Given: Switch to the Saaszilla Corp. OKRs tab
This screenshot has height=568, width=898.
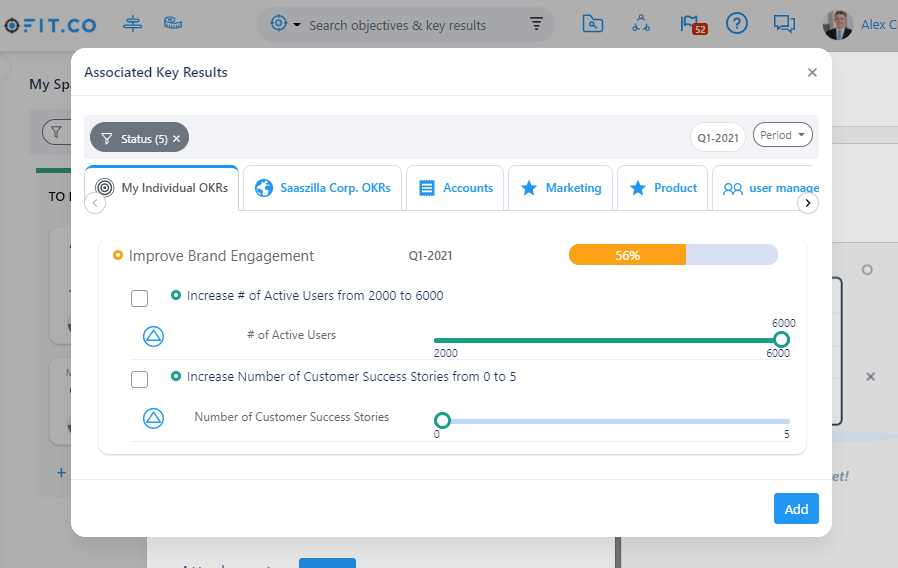Looking at the screenshot, I should (x=323, y=188).
